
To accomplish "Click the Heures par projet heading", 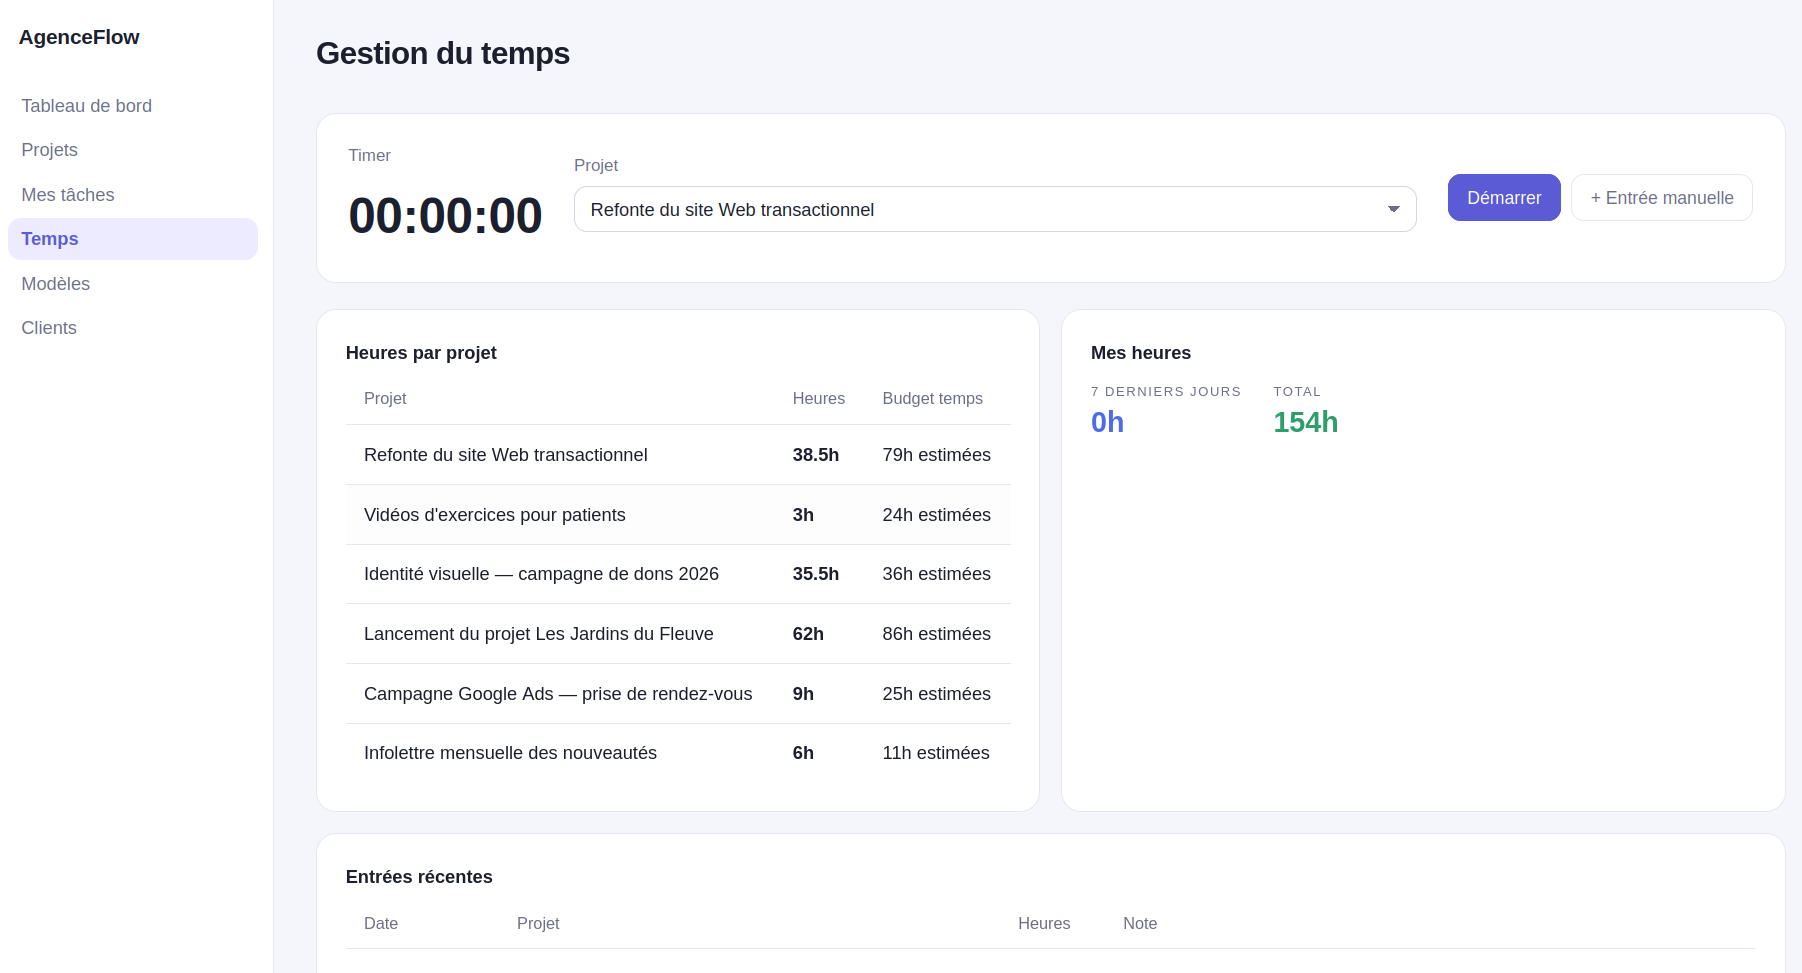I will coord(421,353).
